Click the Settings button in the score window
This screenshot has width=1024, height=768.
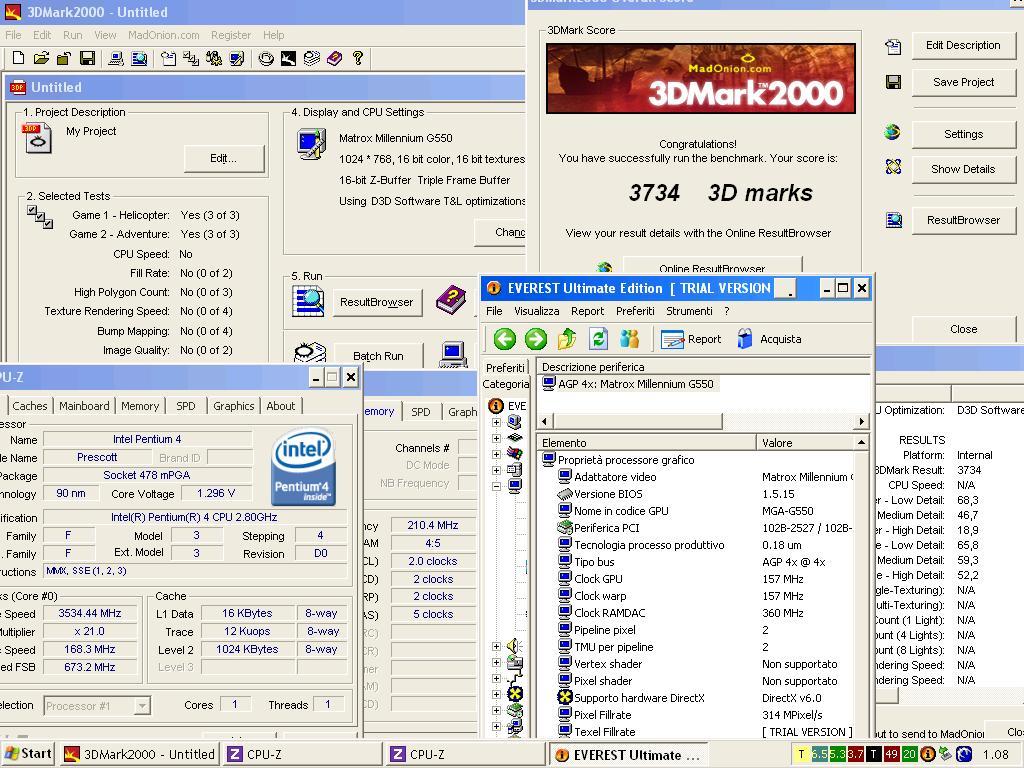coord(963,134)
